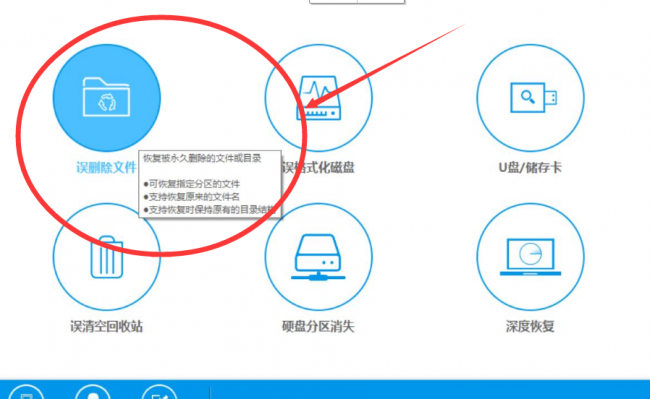Select the 误清空回收站 recycle bin icon
The image size is (650, 399).
pos(107,256)
